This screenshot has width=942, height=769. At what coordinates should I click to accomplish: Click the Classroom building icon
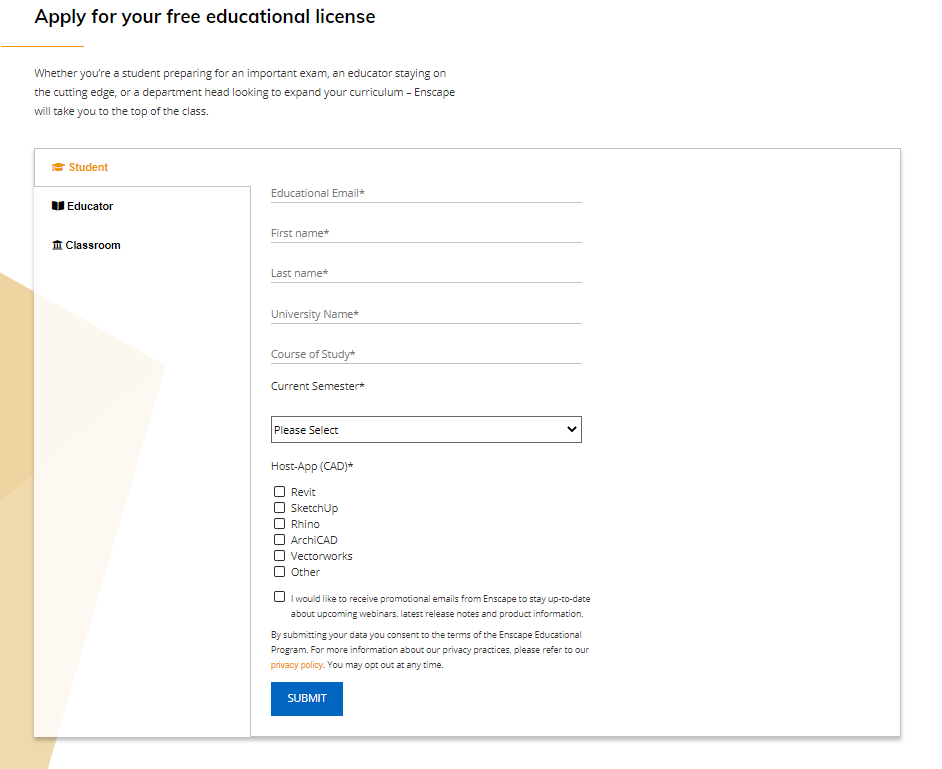[x=57, y=245]
